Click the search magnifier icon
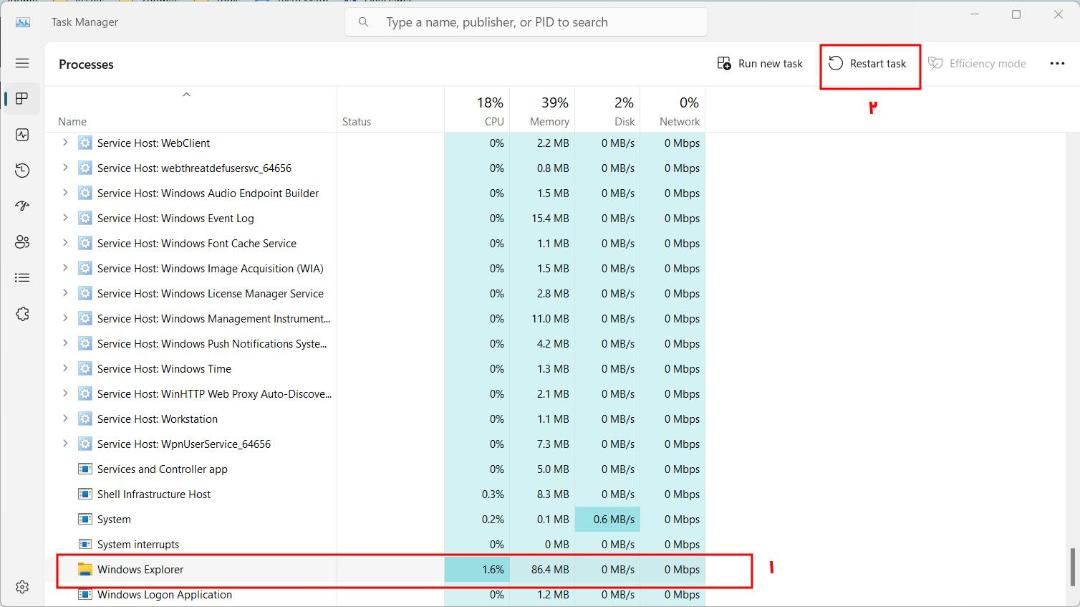Viewport: 1080px width, 607px height. [363, 22]
